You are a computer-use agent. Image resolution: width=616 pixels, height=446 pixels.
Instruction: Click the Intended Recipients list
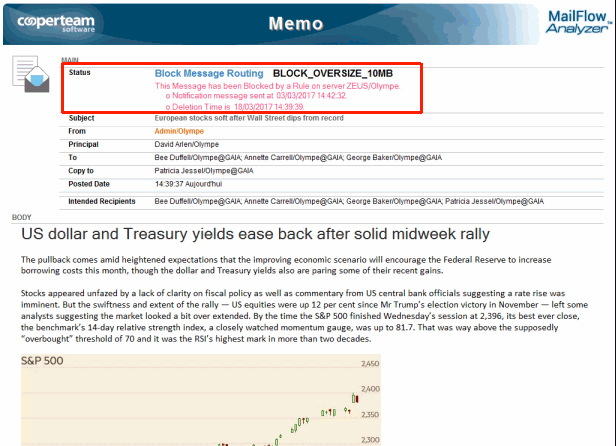click(349, 202)
